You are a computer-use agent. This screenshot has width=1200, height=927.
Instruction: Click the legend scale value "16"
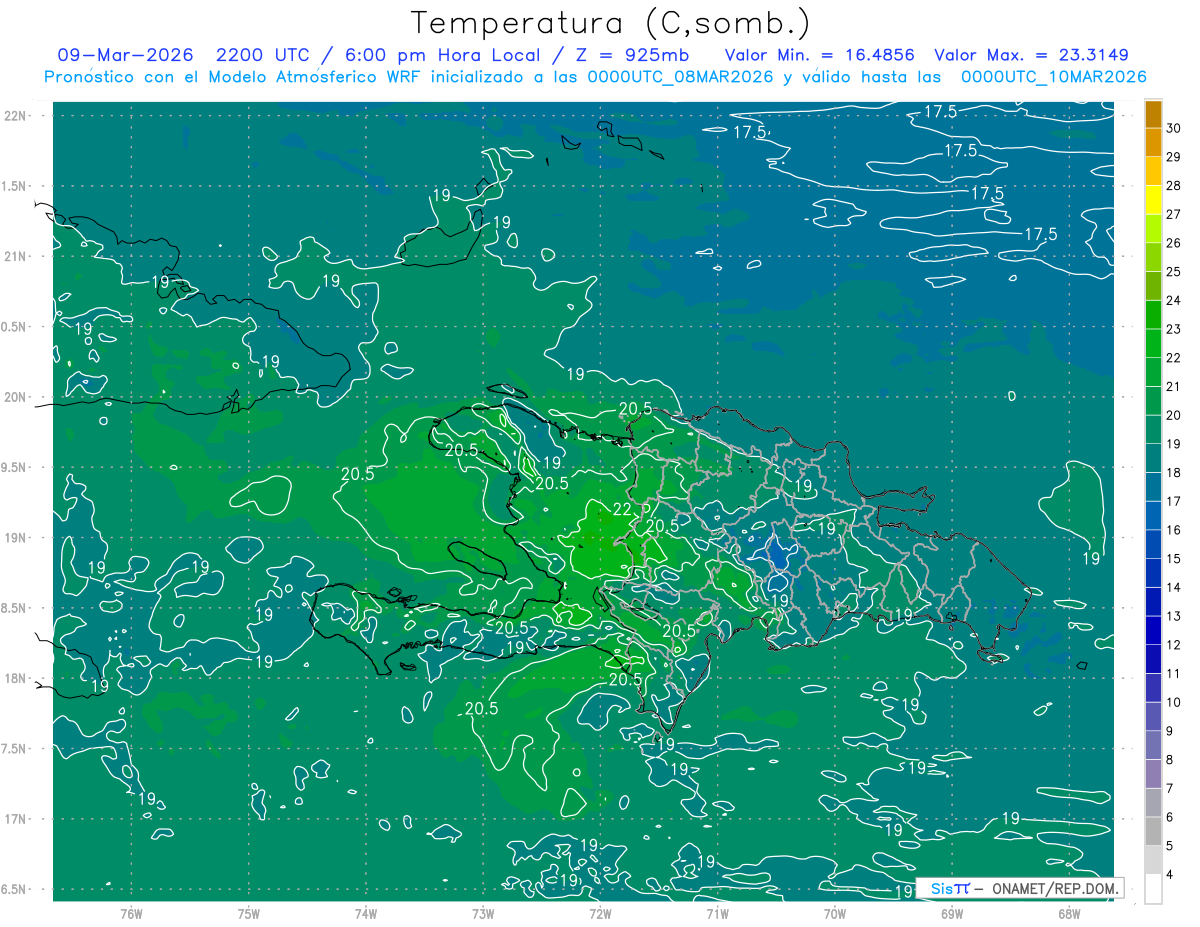(x=1174, y=530)
